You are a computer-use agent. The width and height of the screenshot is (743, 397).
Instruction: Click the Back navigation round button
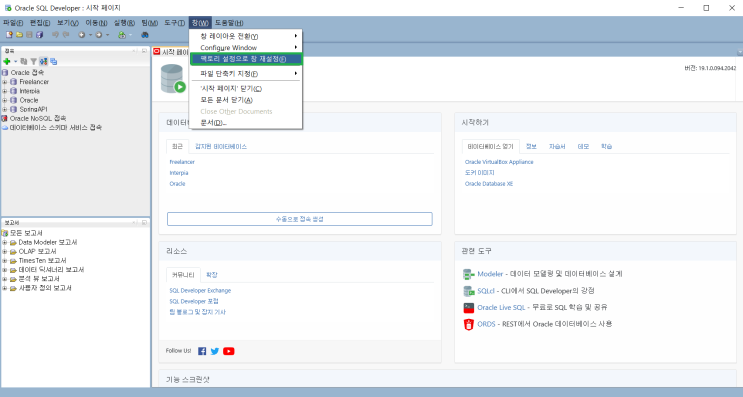point(82,35)
